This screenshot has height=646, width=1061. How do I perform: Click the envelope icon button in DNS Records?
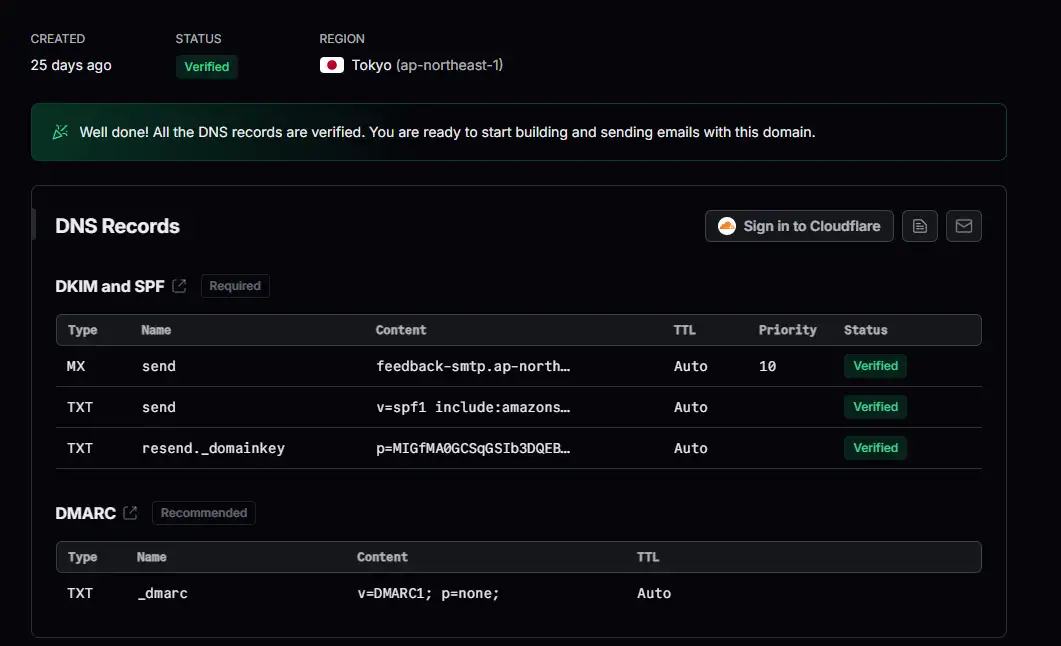(963, 226)
